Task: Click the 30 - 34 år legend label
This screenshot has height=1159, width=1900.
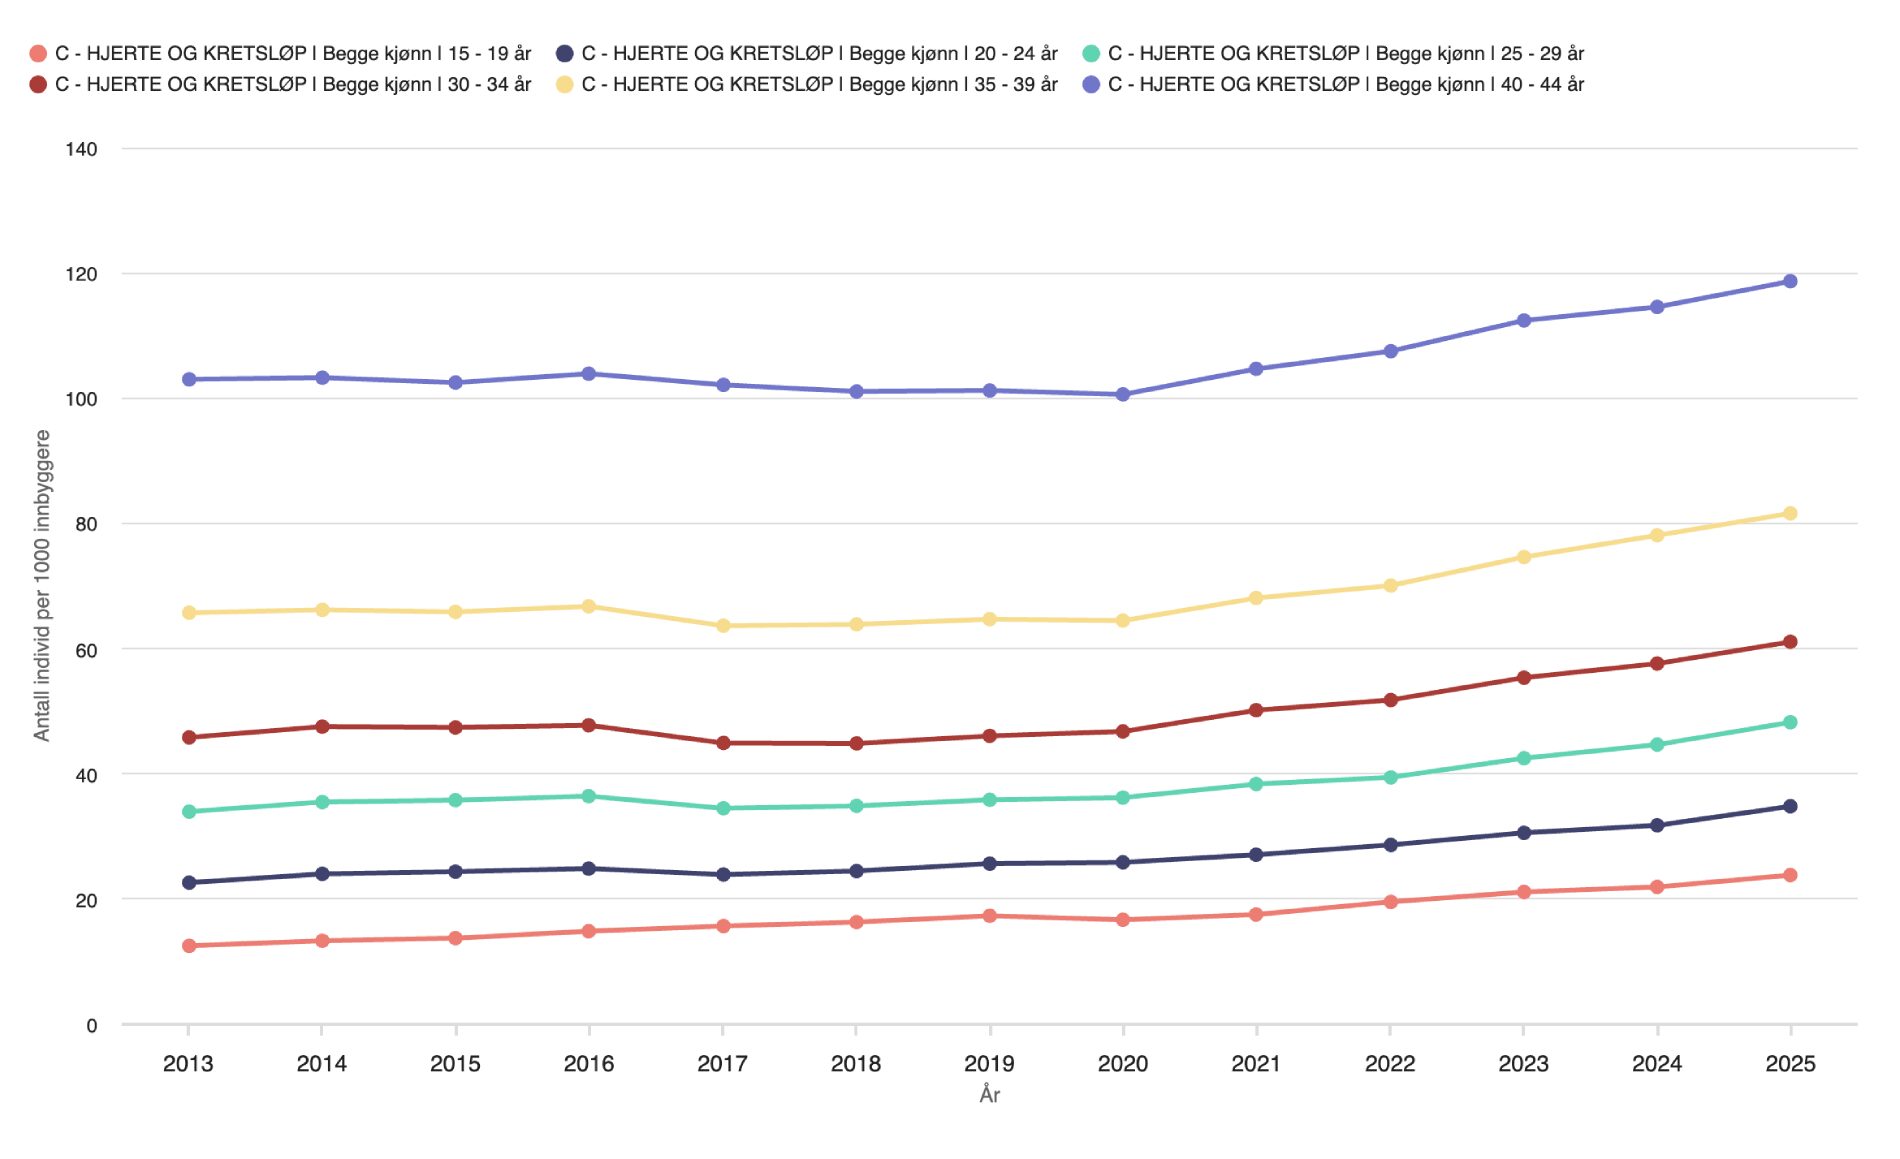Action: (292, 85)
